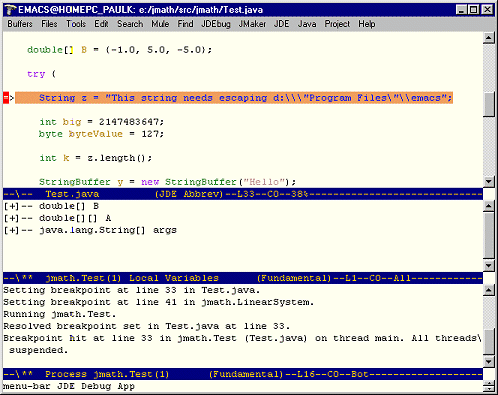Click scroll down arrow of Process output pane
The image size is (498, 395).
(489, 362)
